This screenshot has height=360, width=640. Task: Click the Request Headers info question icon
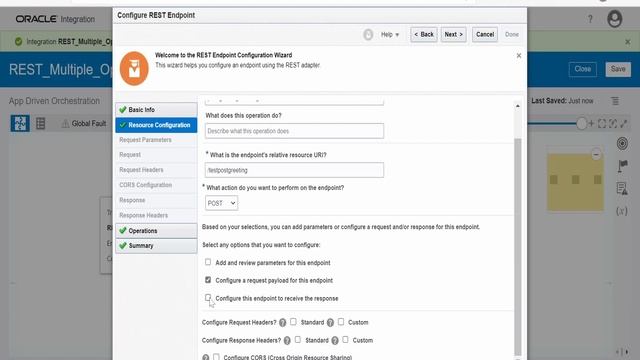pos(282,322)
